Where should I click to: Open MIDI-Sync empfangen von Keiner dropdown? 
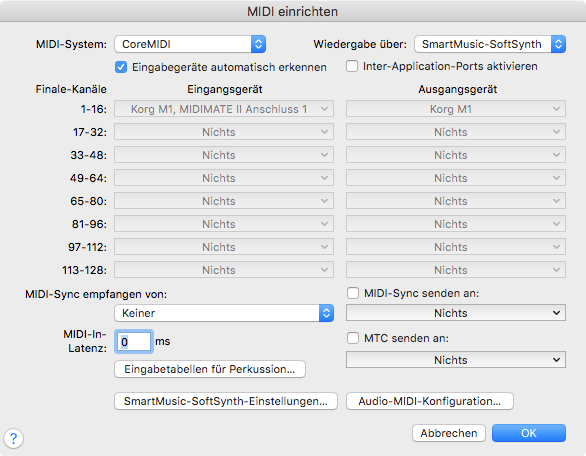tap(224, 313)
